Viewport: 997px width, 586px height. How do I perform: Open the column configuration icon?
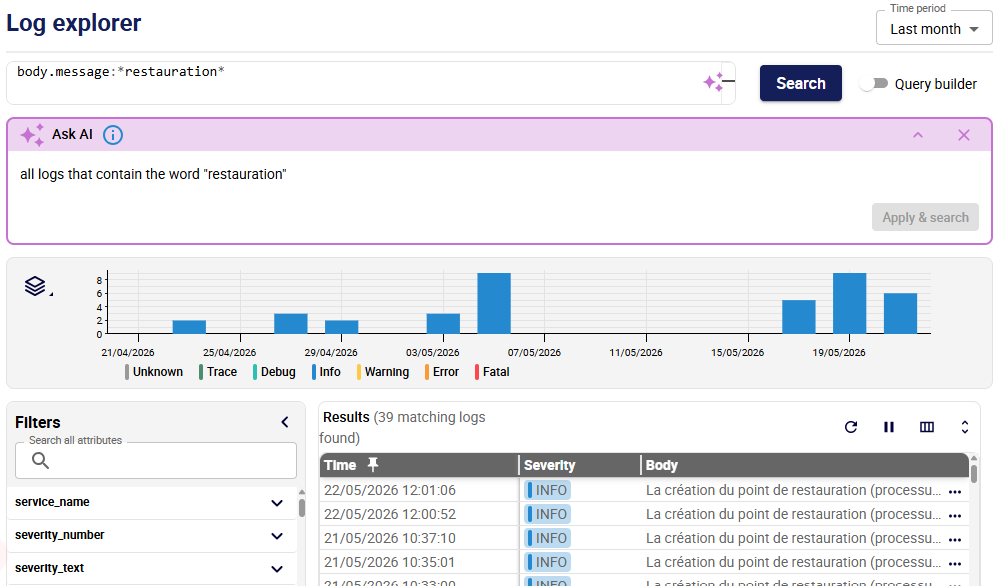(927, 427)
